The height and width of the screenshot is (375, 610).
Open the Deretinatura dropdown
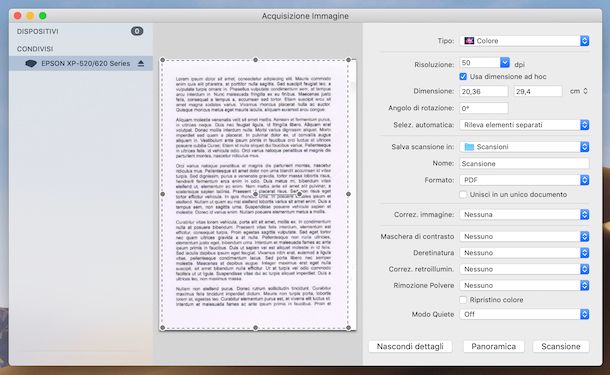point(524,253)
